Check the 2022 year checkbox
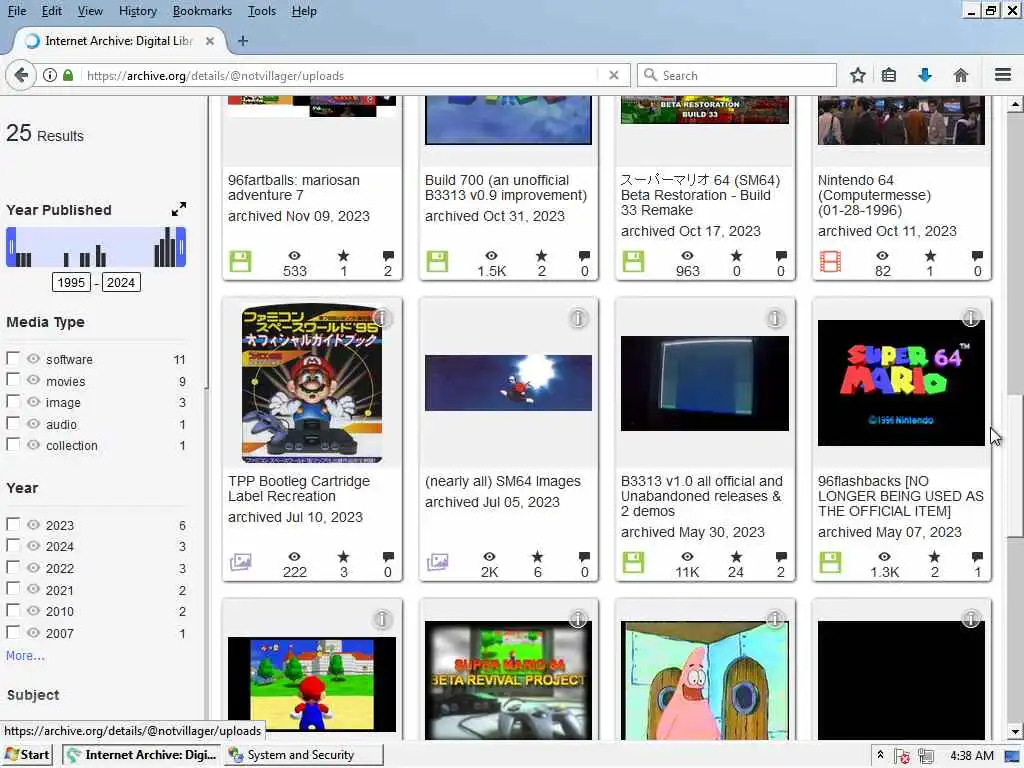Screen dimensions: 1024x768 (x=12, y=568)
